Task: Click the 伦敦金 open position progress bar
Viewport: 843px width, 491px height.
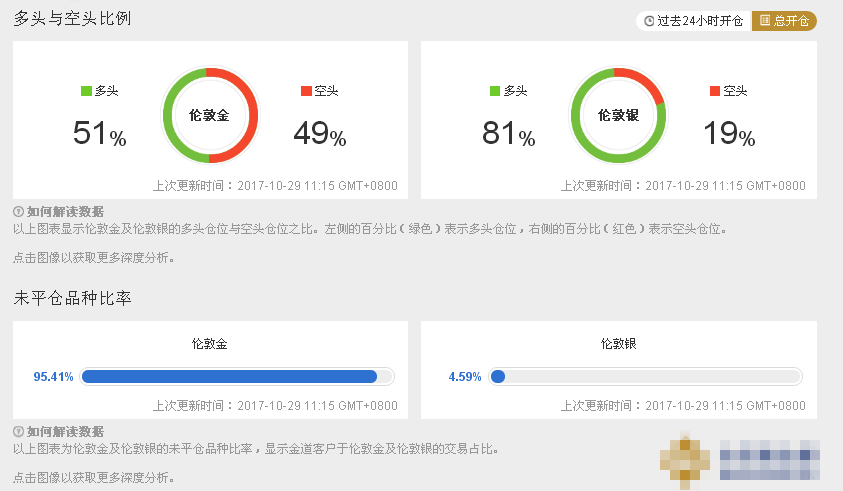Action: tap(237, 377)
